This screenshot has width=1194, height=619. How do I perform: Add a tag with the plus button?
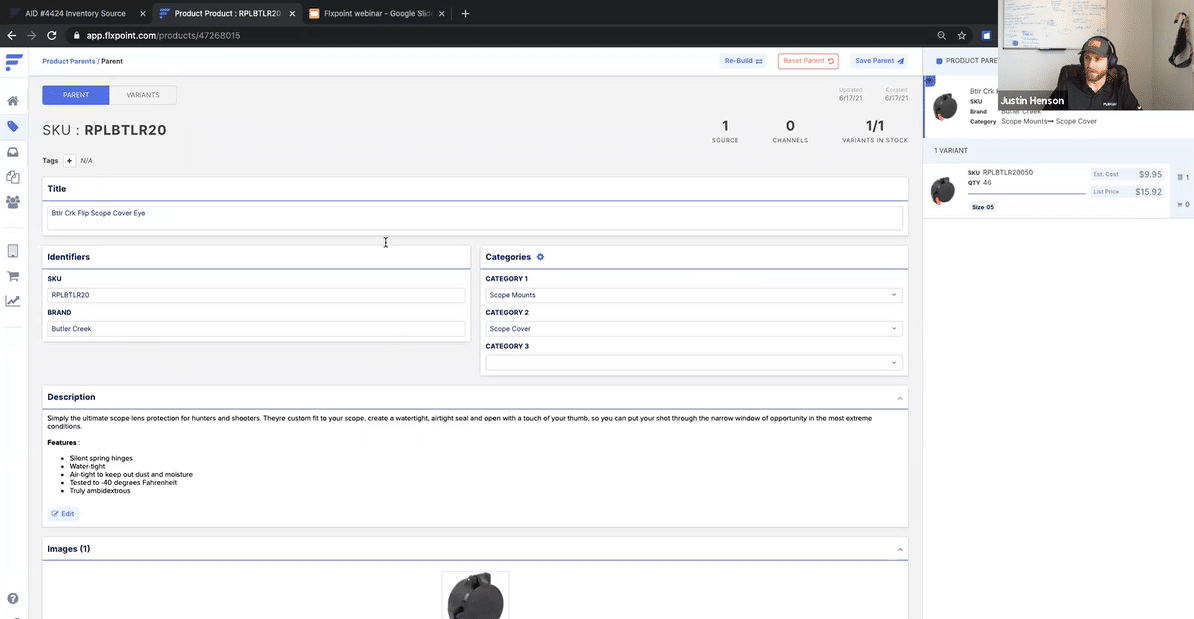click(x=69, y=161)
